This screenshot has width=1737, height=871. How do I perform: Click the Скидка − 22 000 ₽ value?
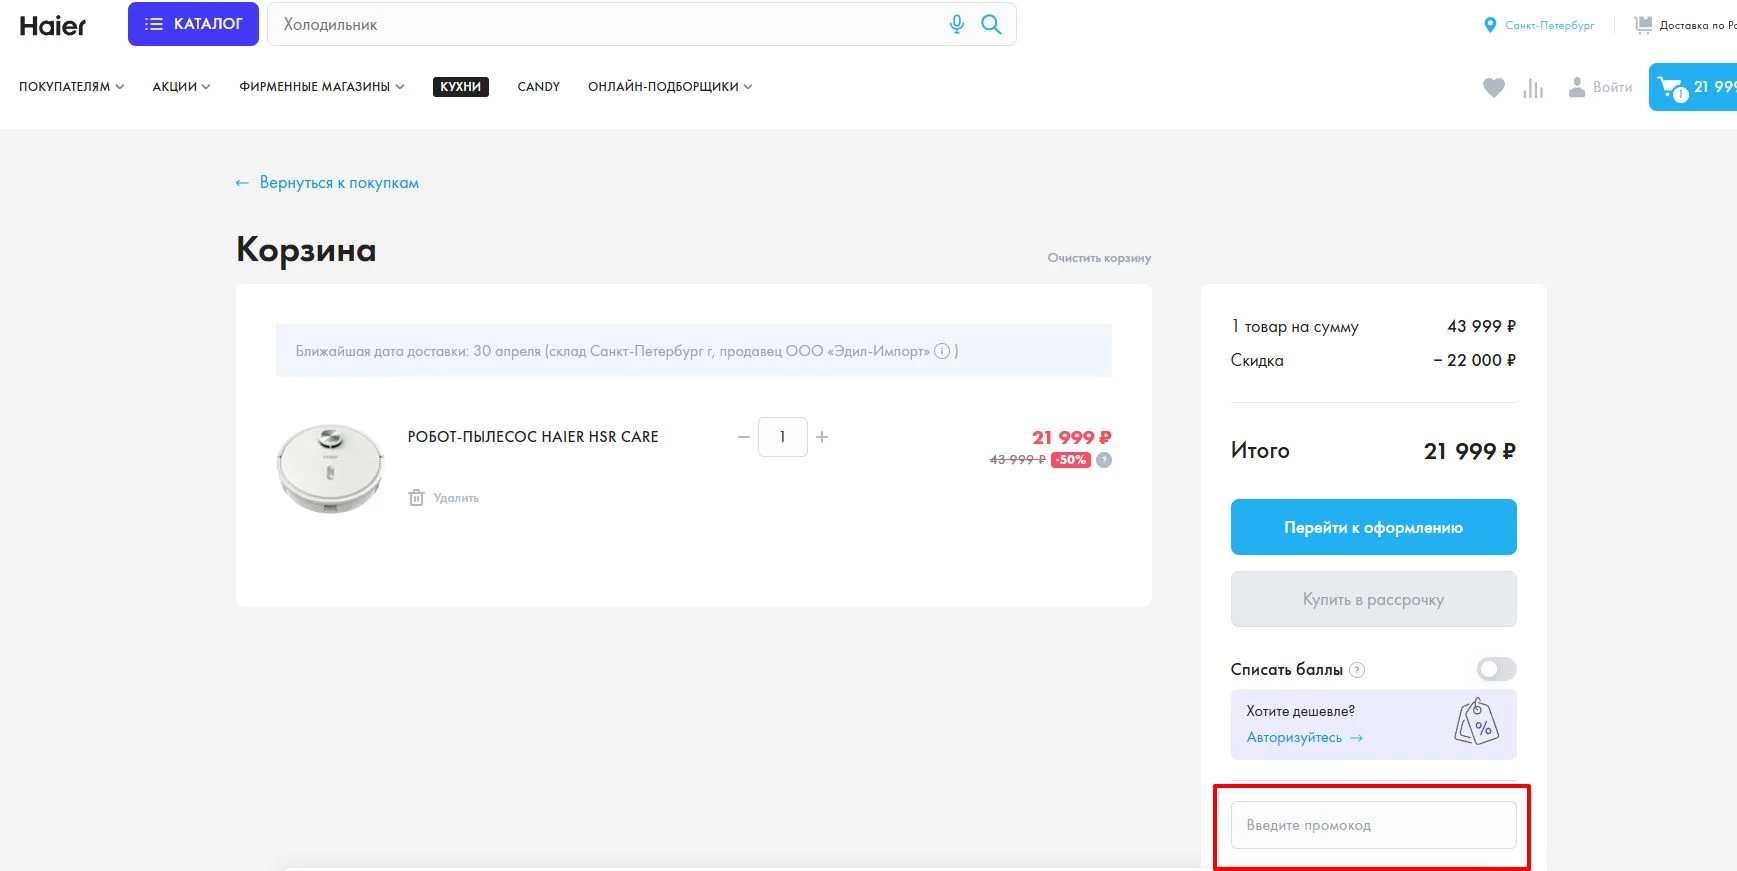click(x=1474, y=360)
